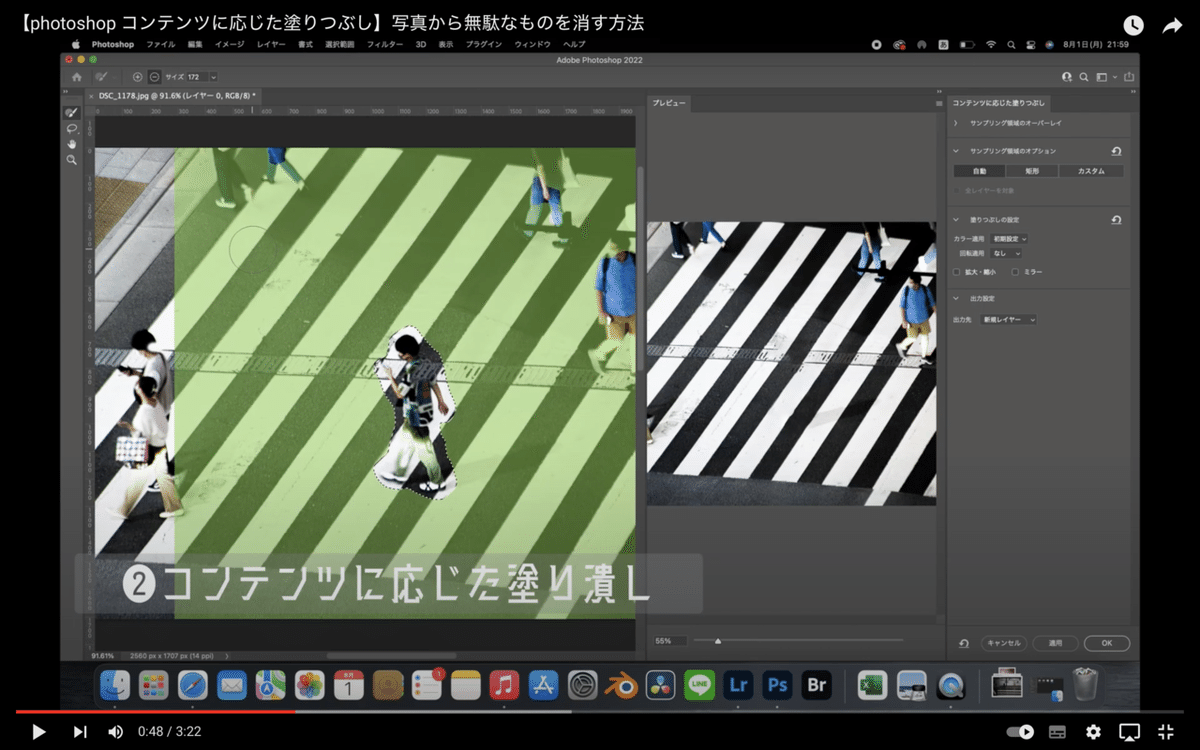Choose subtract-from-sampling minus brush mode
The image size is (1200, 750).
pos(154,77)
